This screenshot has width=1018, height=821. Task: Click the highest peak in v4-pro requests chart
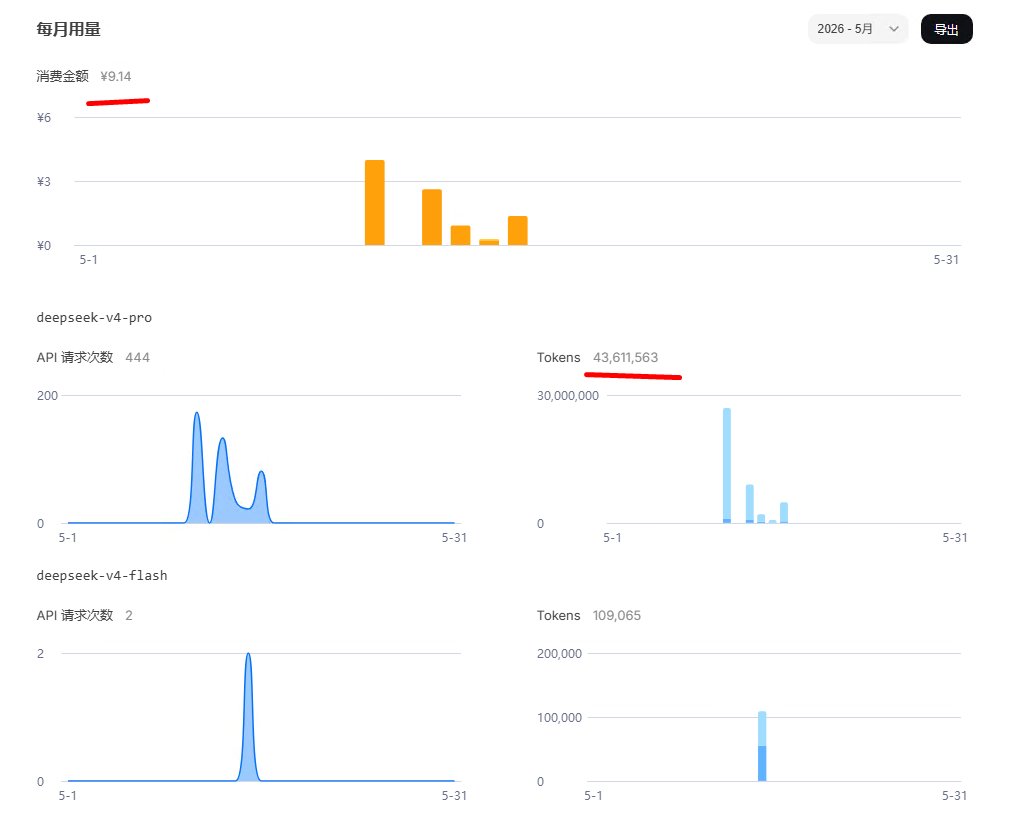(x=197, y=467)
